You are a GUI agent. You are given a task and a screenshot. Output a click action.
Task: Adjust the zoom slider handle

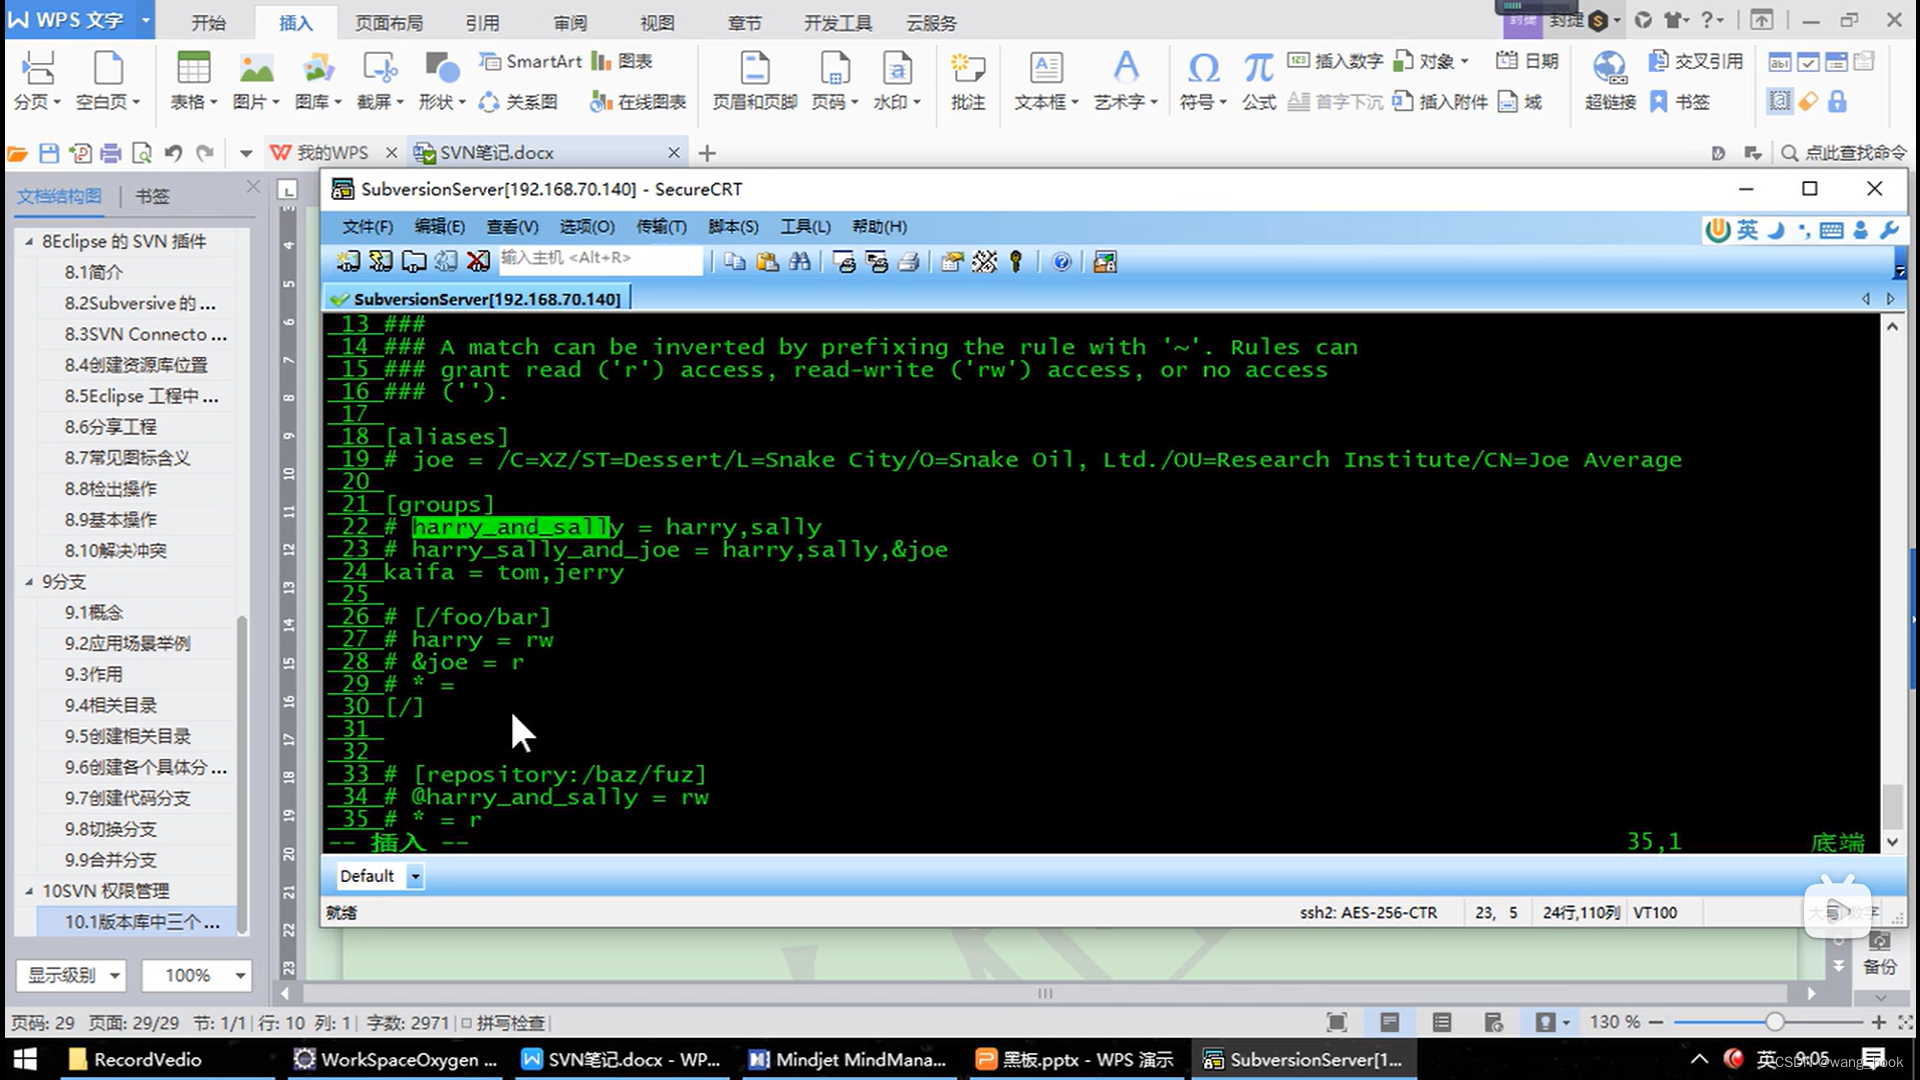click(1774, 1022)
